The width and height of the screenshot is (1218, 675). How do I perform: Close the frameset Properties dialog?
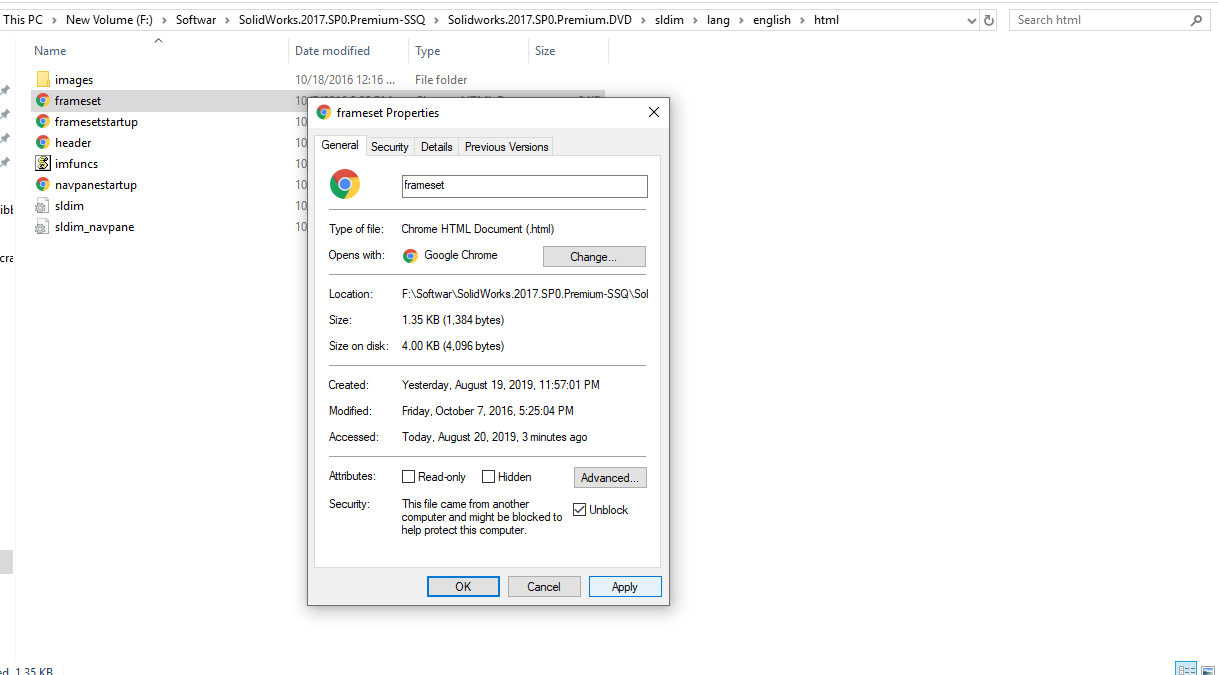[x=654, y=113]
